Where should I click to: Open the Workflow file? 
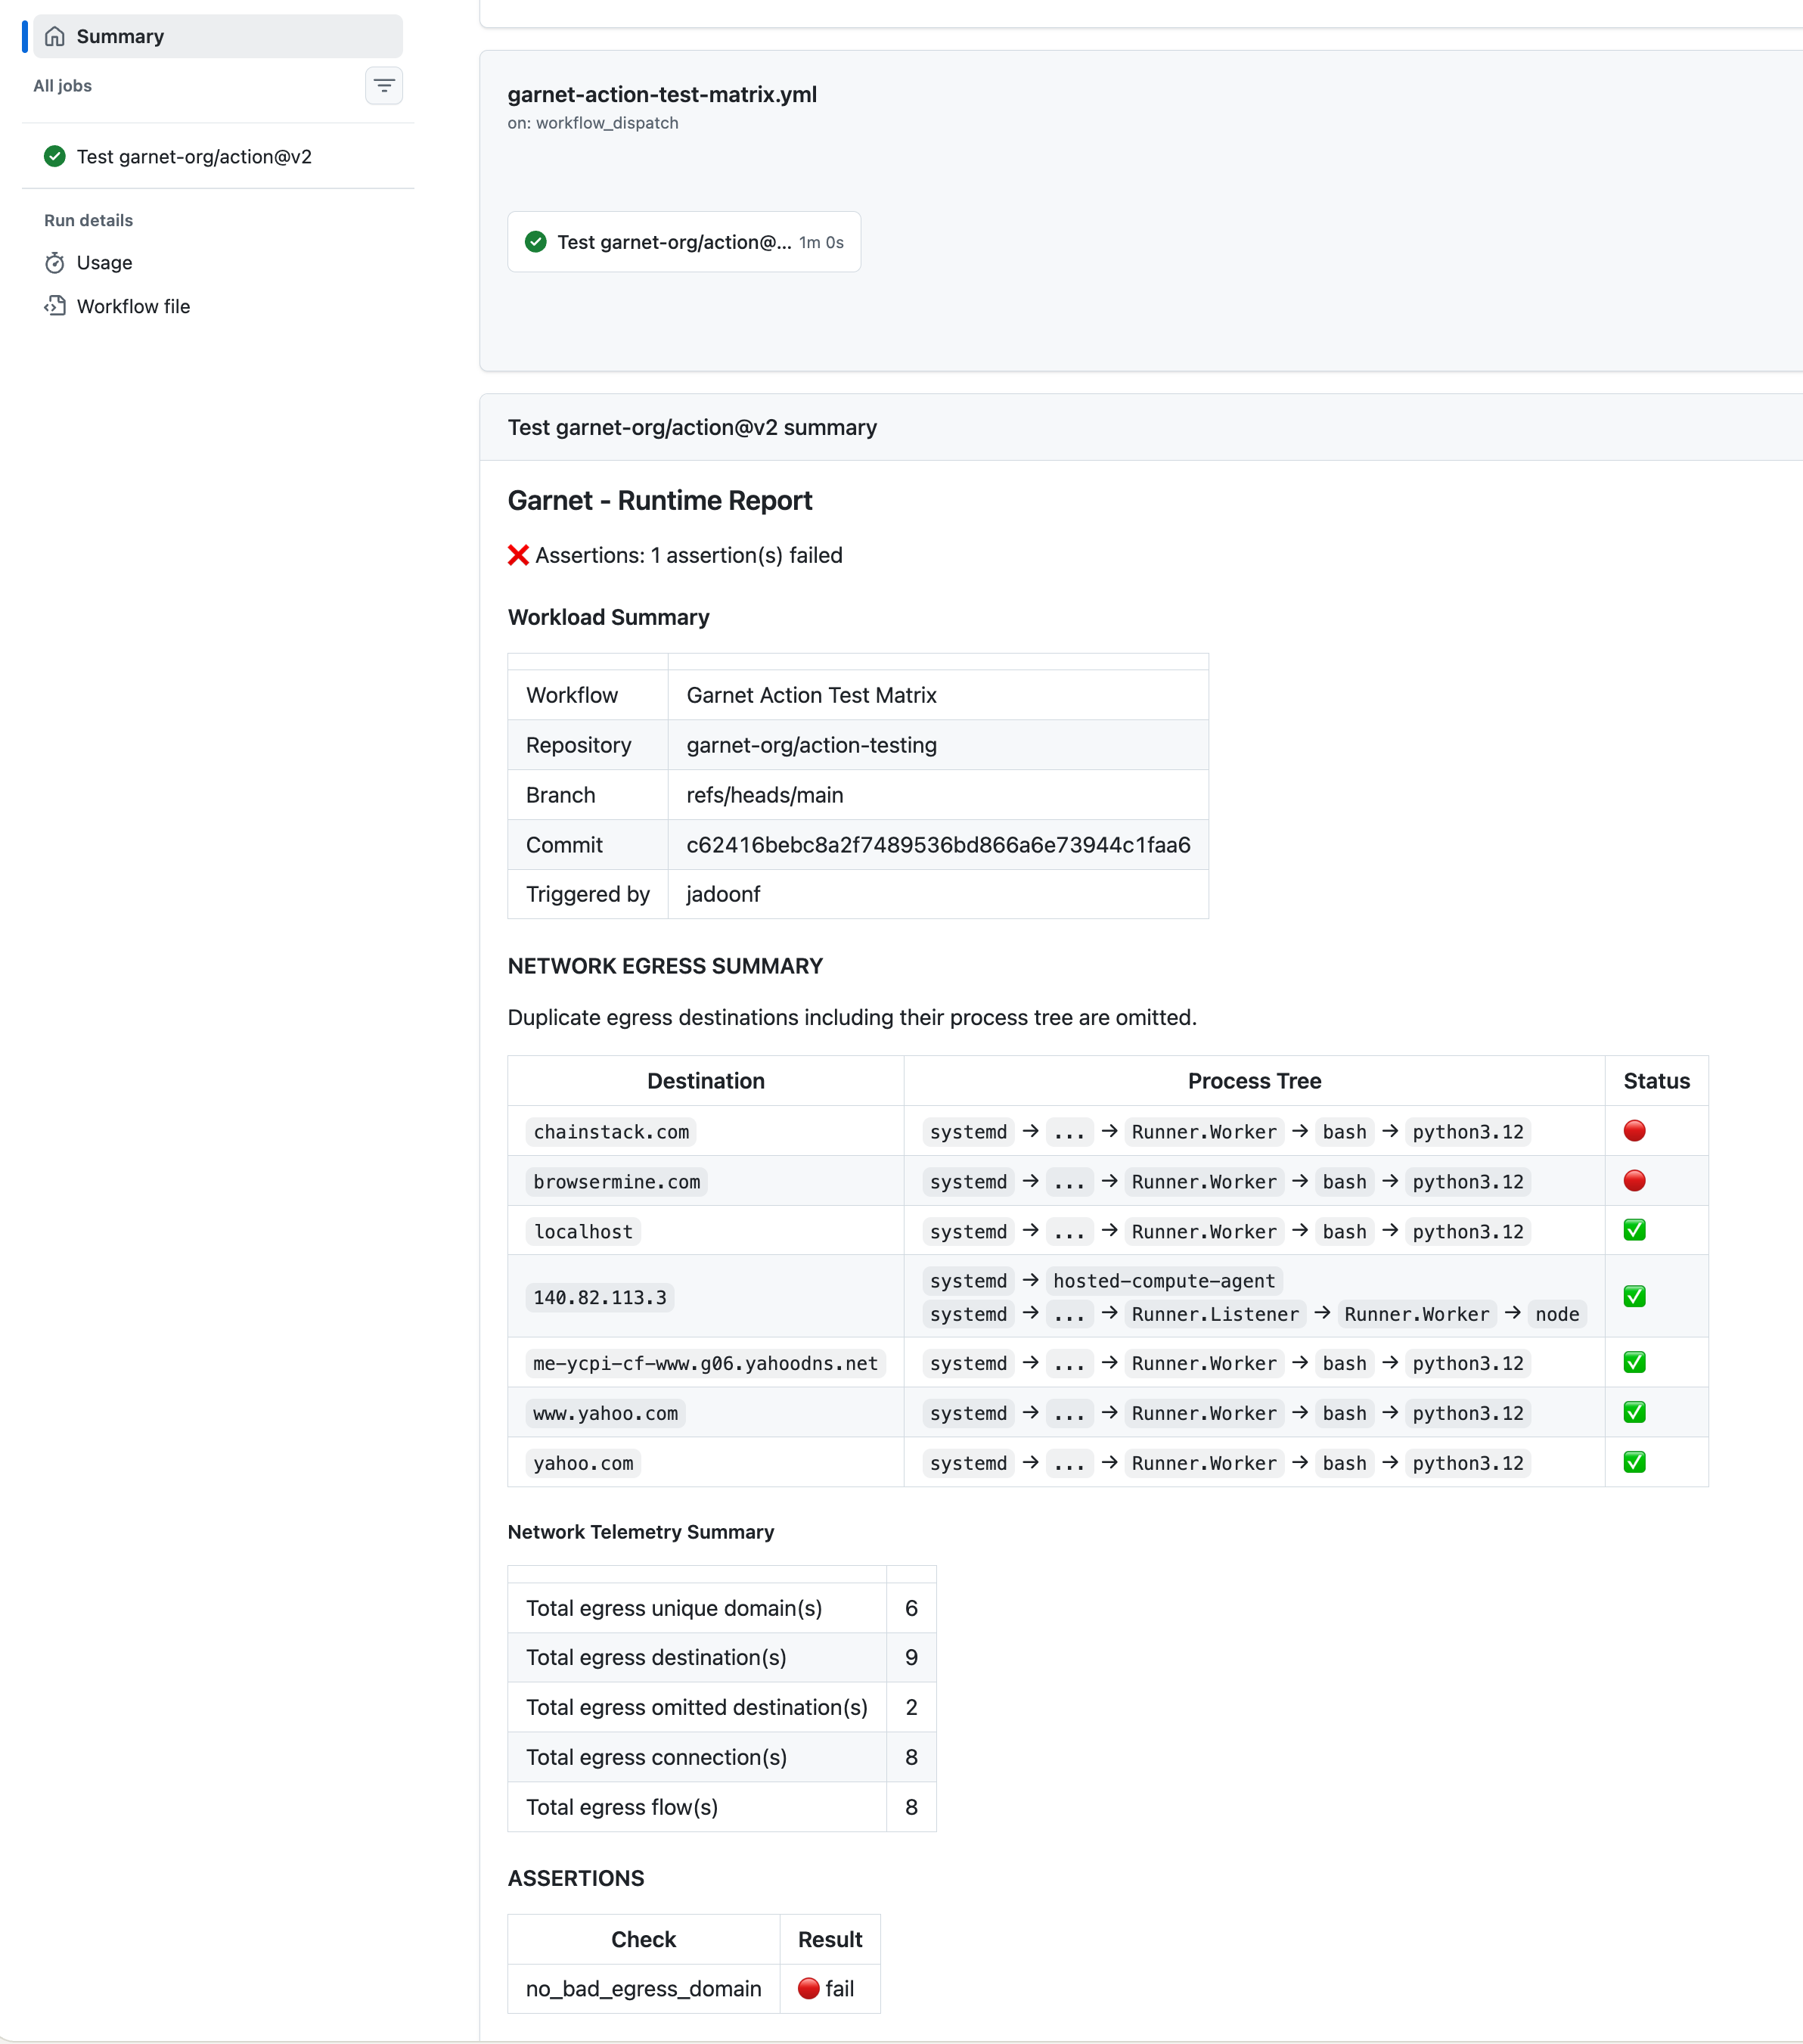tap(133, 306)
